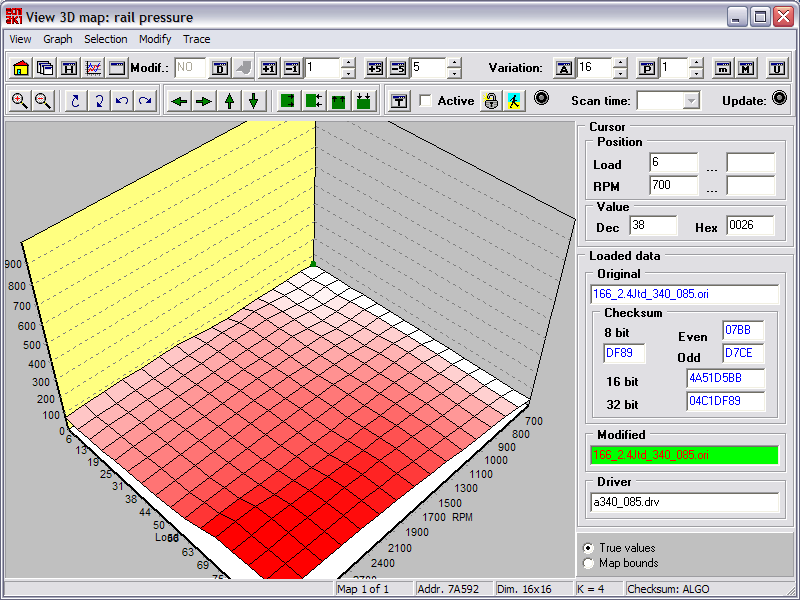Click the green left arrow icon
Viewport: 800px width, 600px height.
click(x=179, y=101)
